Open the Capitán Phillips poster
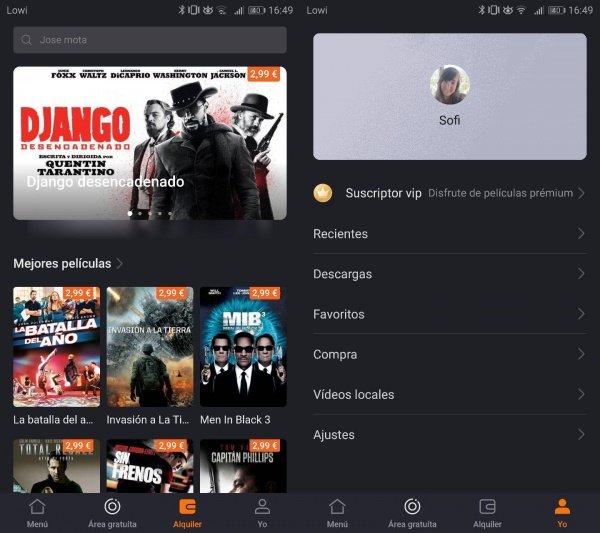The height and width of the screenshot is (533, 600). (x=243, y=466)
